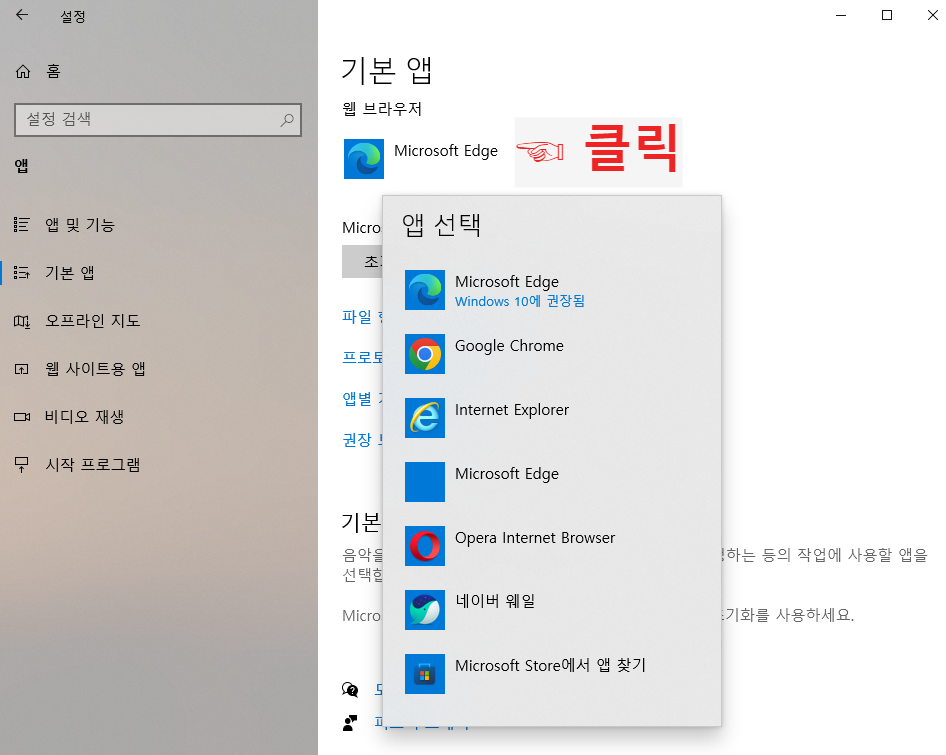Click the Apps for websites icon
This screenshot has width=946, height=755.
[x=22, y=369]
